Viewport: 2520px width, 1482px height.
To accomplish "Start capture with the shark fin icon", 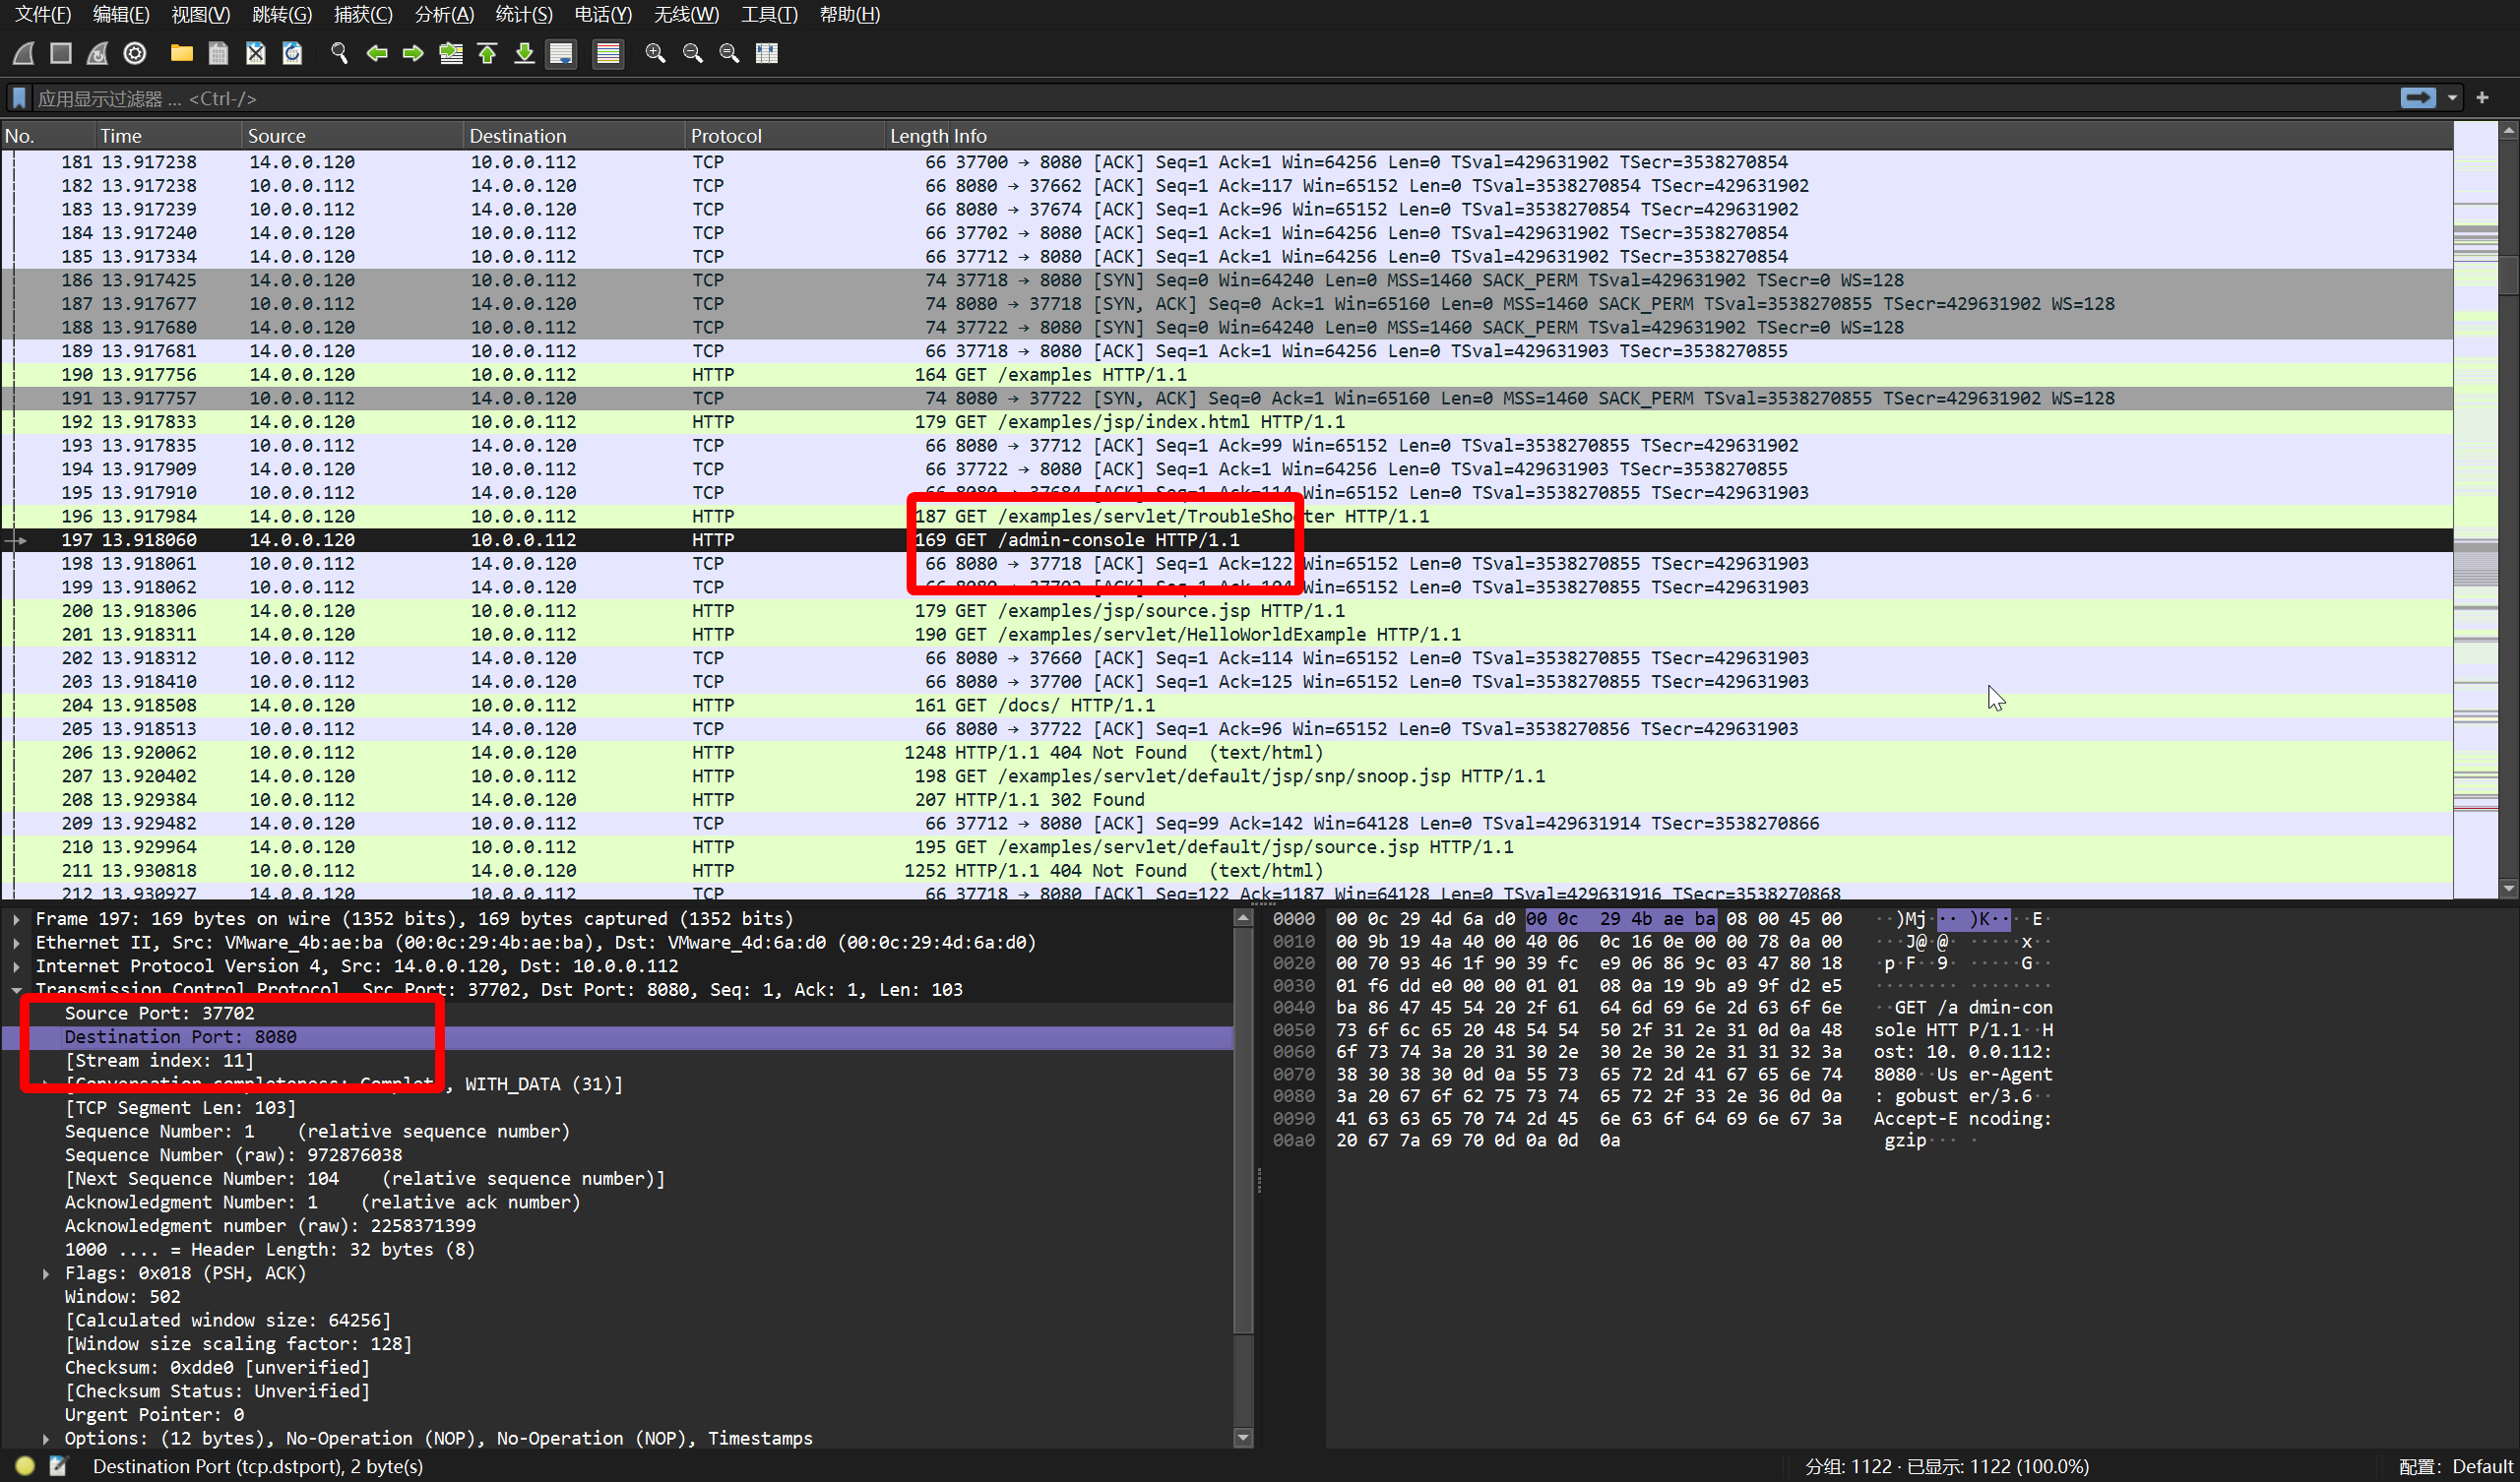I will (x=24, y=53).
